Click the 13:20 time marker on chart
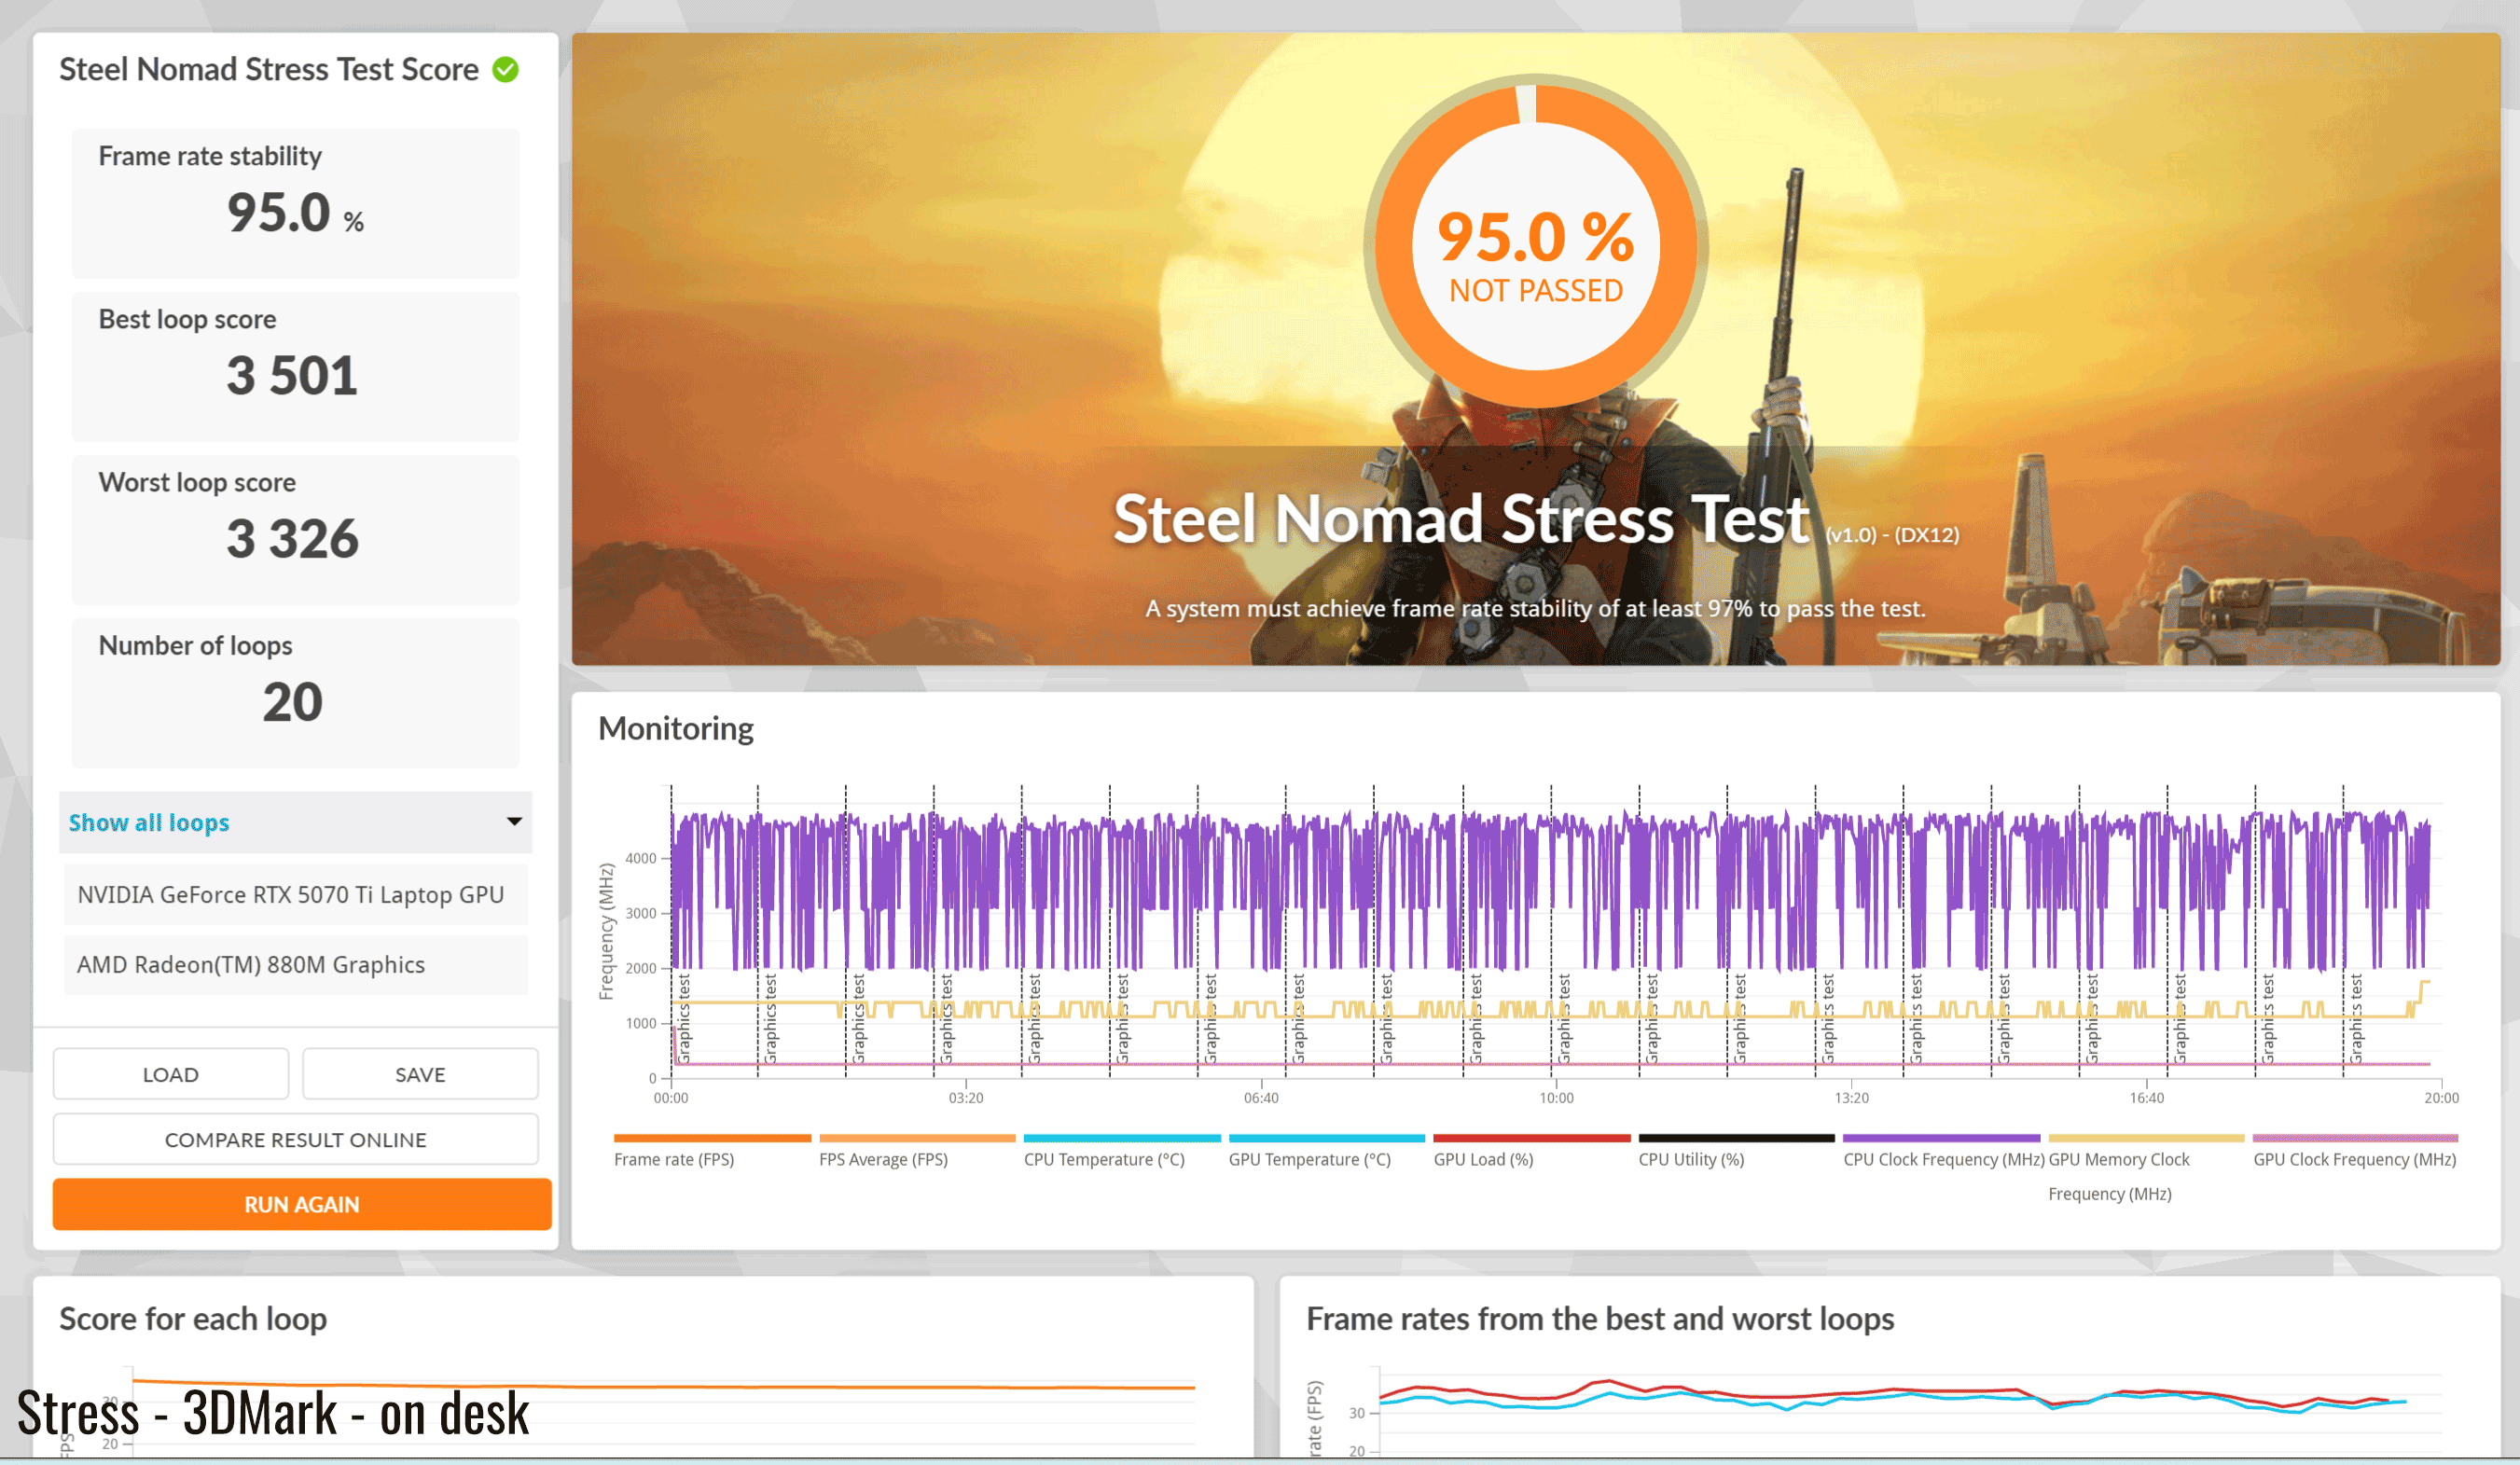This screenshot has height=1465, width=2520. click(x=1851, y=1097)
